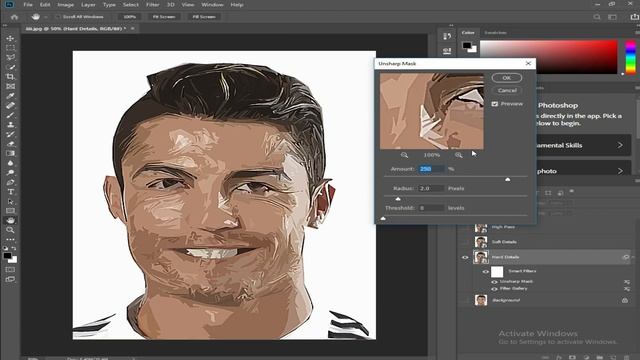Click the Background layer thumbnail
This screenshot has width=640, height=360.
coord(481,300)
